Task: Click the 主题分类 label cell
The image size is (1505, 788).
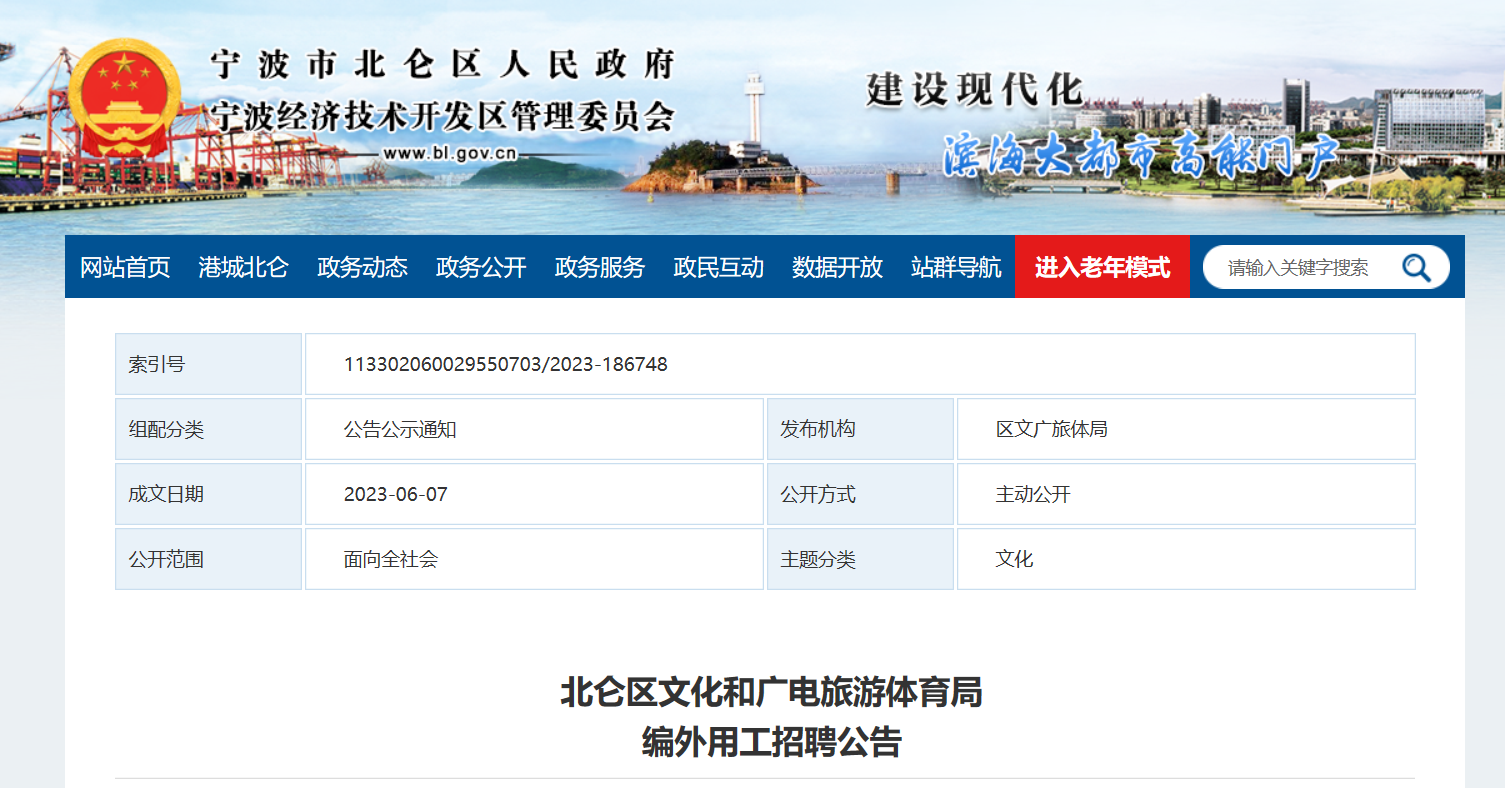Action: [860, 559]
